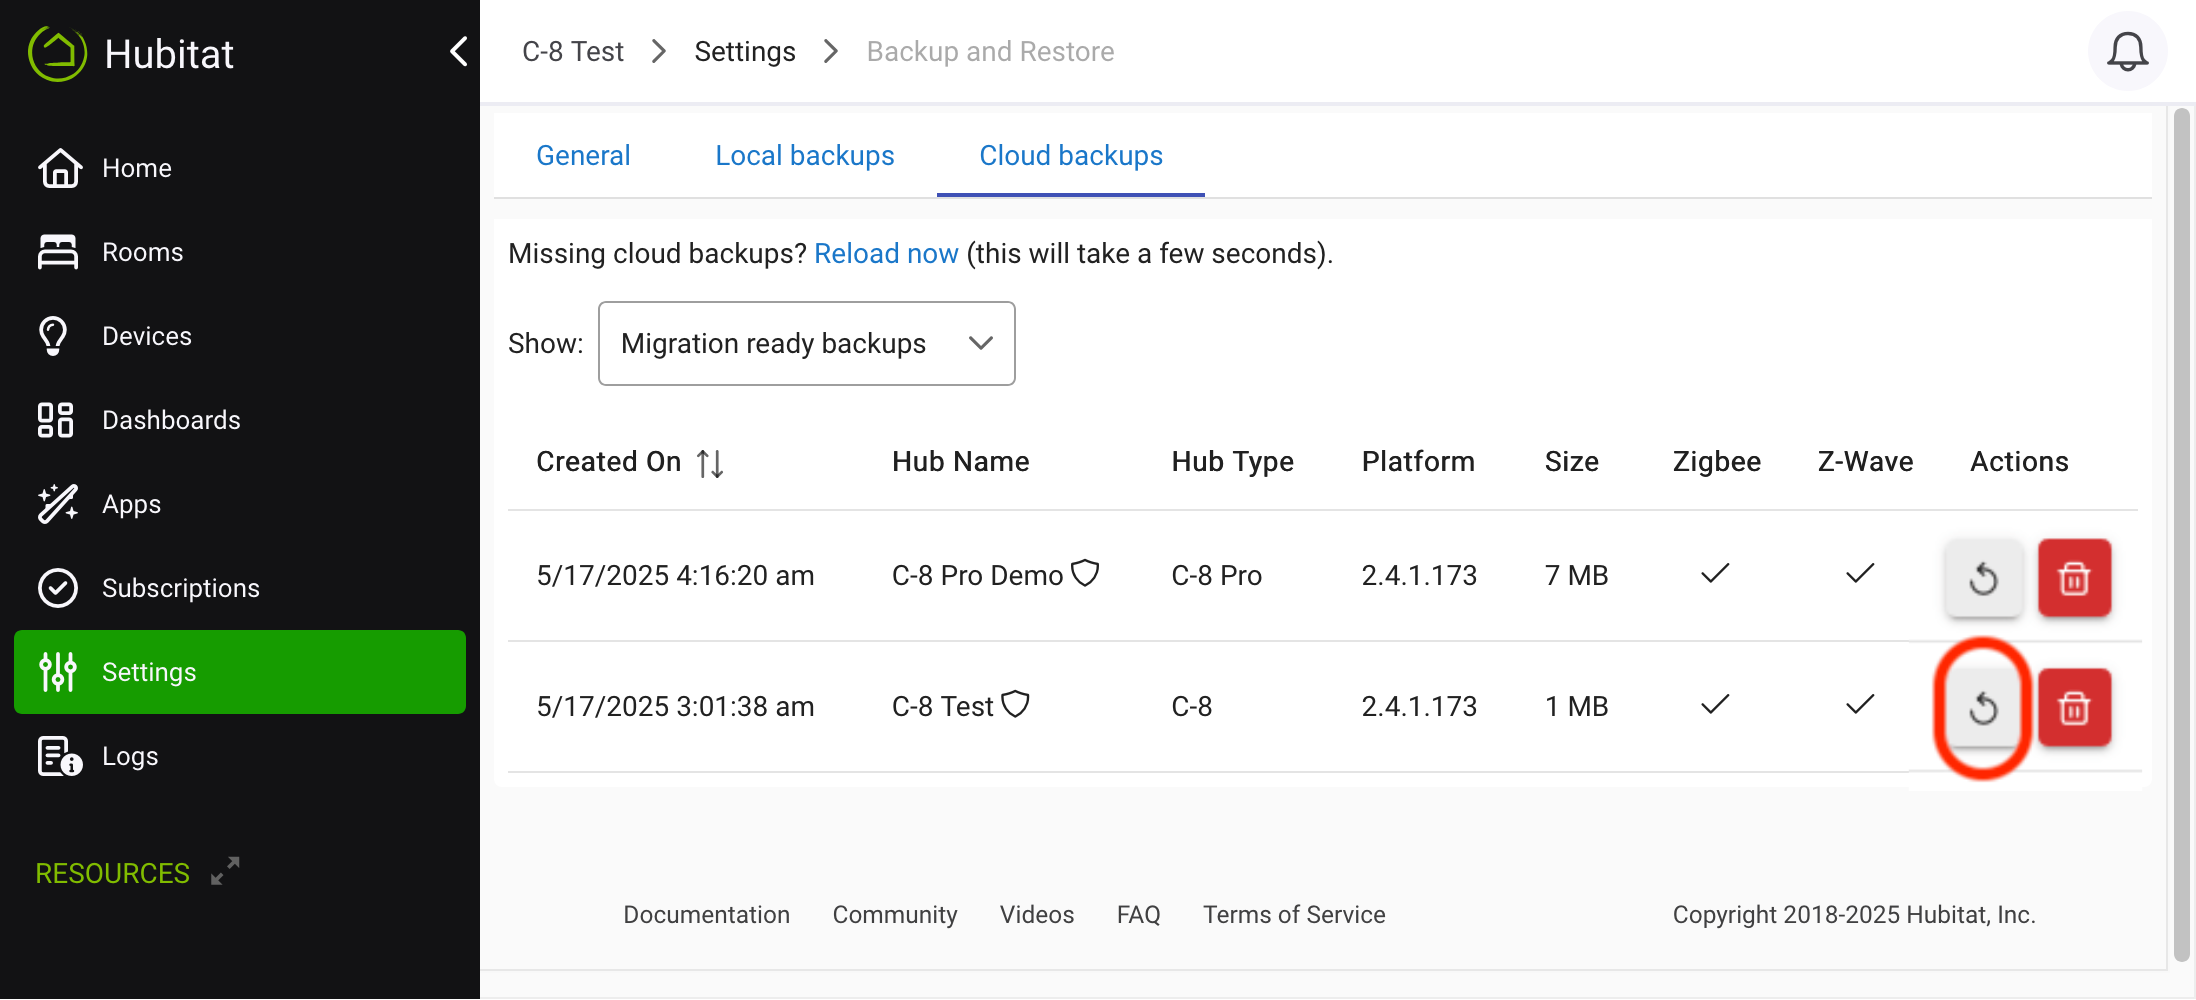
Task: Open Dashboards in the sidebar
Action: 240,420
